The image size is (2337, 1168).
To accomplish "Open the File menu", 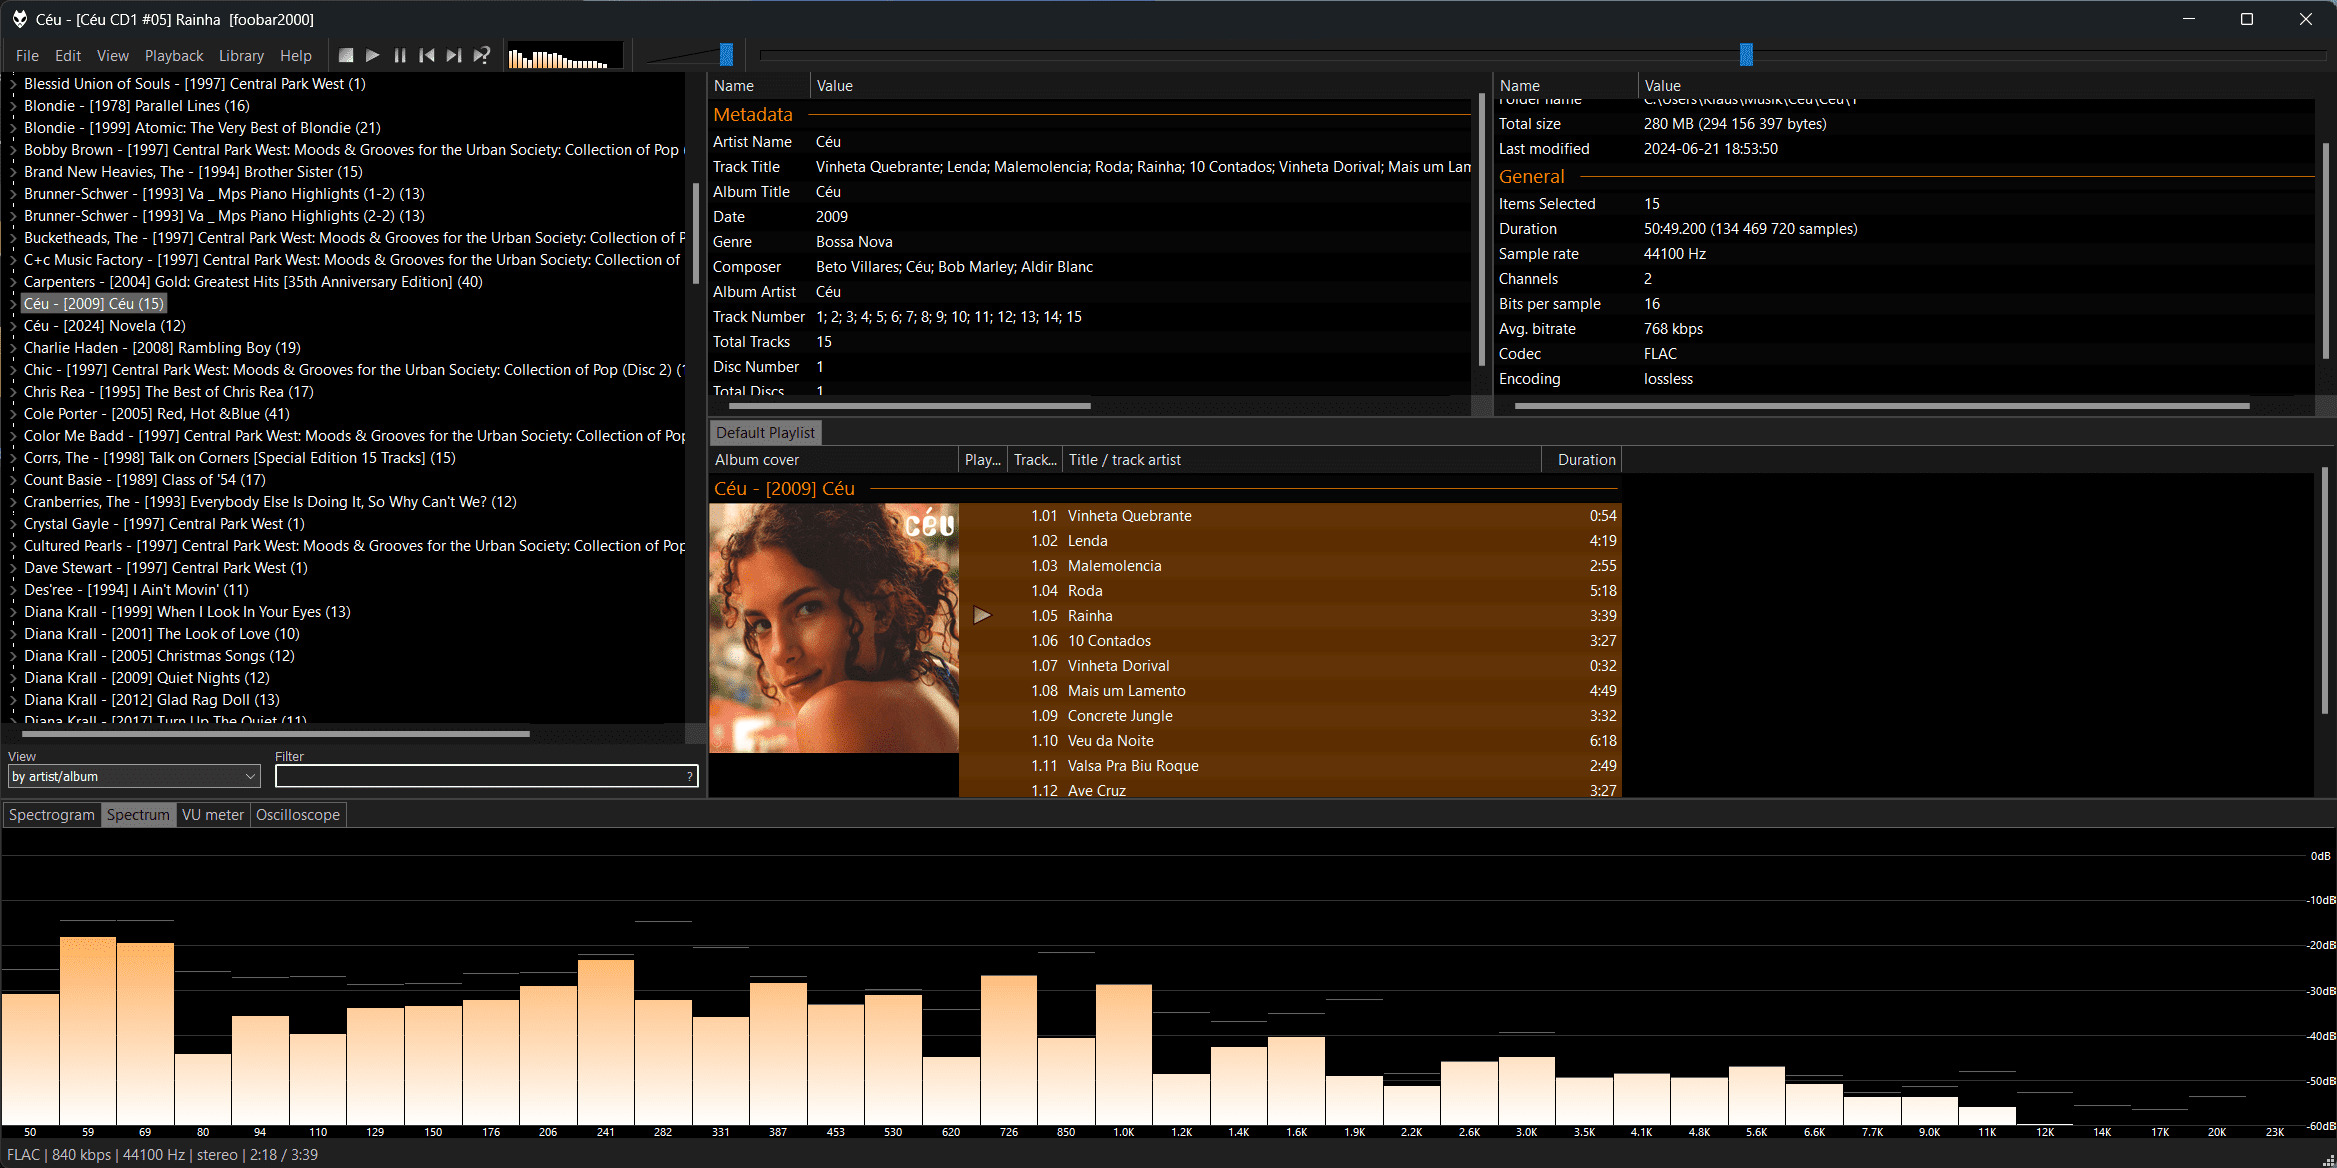I will 27,56.
